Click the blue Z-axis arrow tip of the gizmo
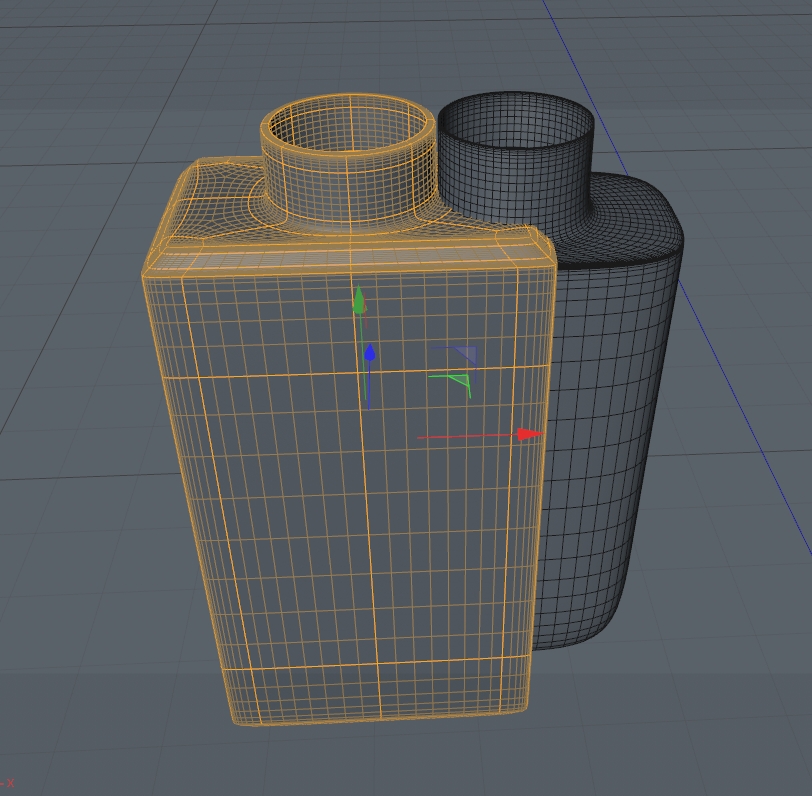 [x=370, y=352]
